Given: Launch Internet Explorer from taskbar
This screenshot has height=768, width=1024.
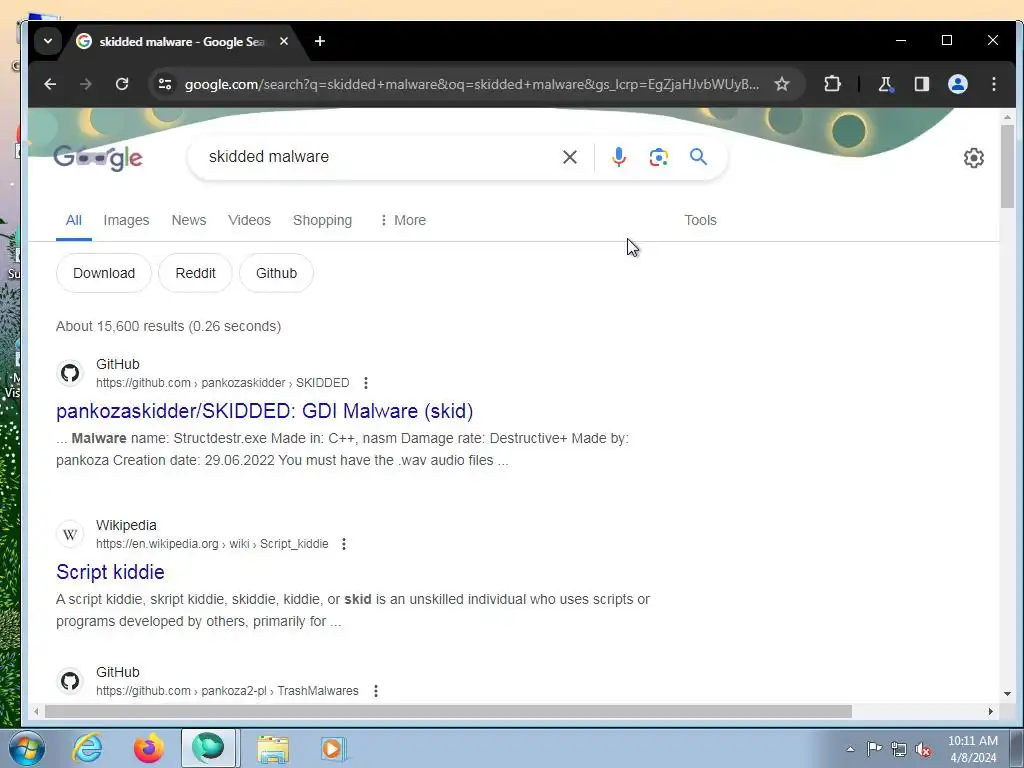Looking at the screenshot, I should click(87, 749).
